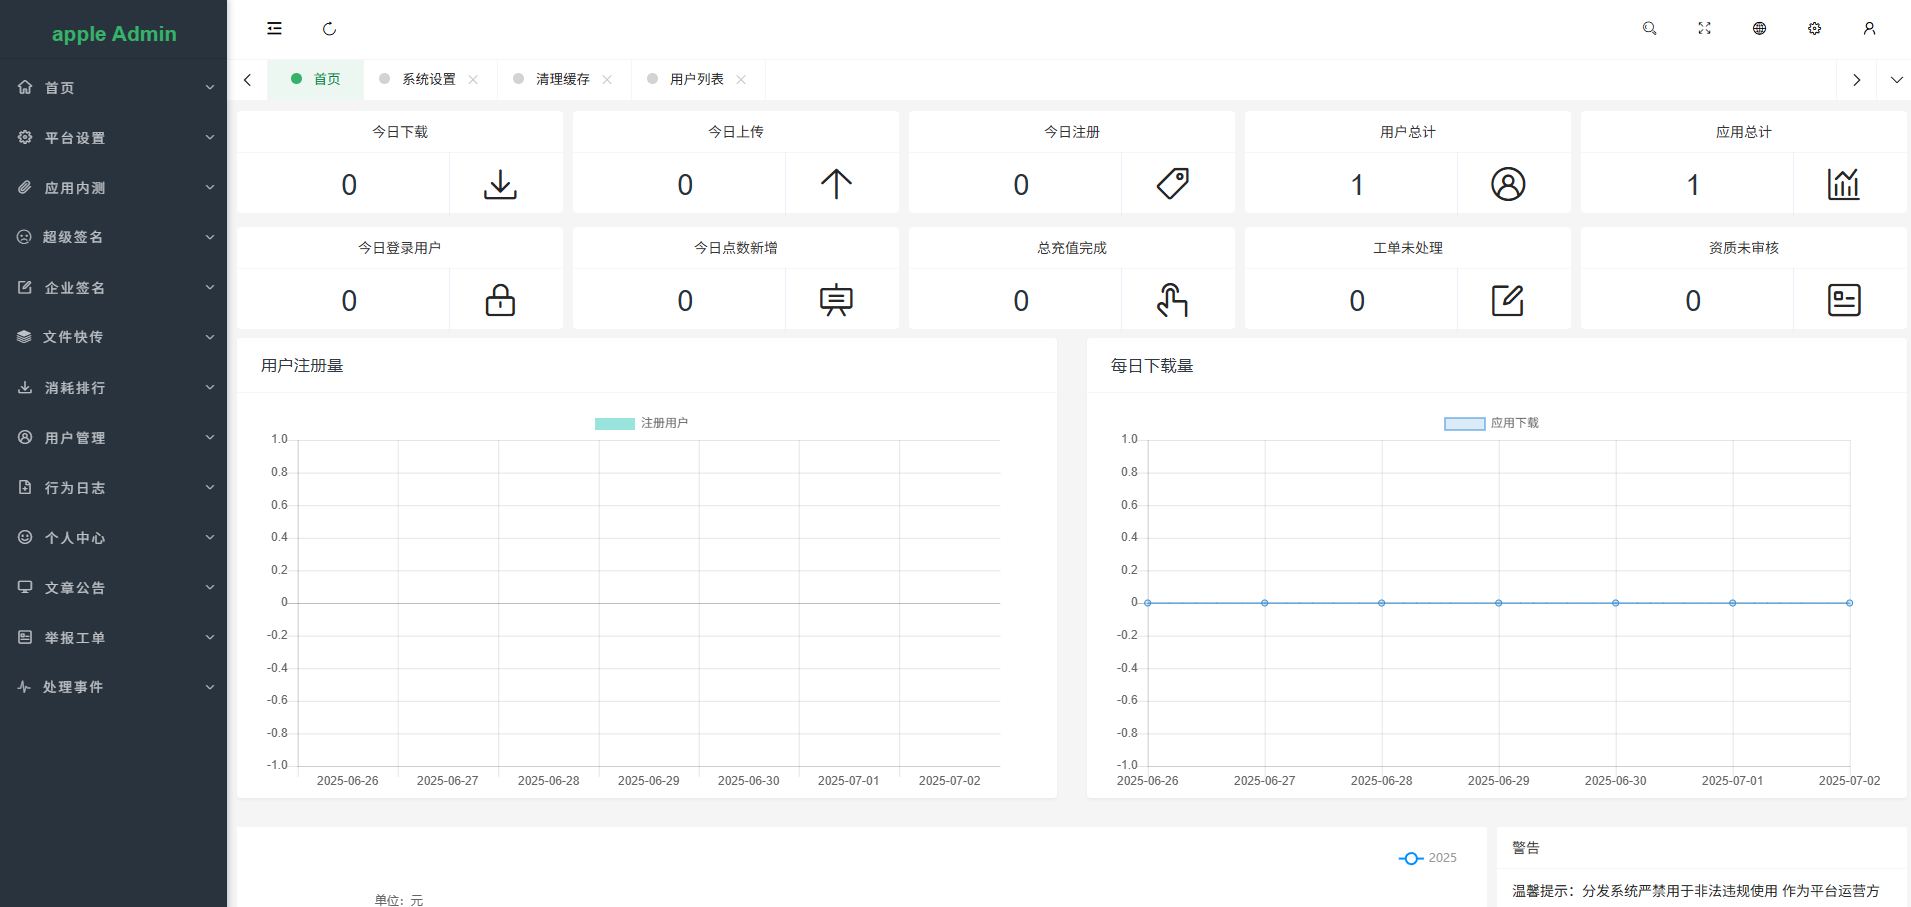
Task: Open the settings gear icon in header
Action: [1814, 29]
